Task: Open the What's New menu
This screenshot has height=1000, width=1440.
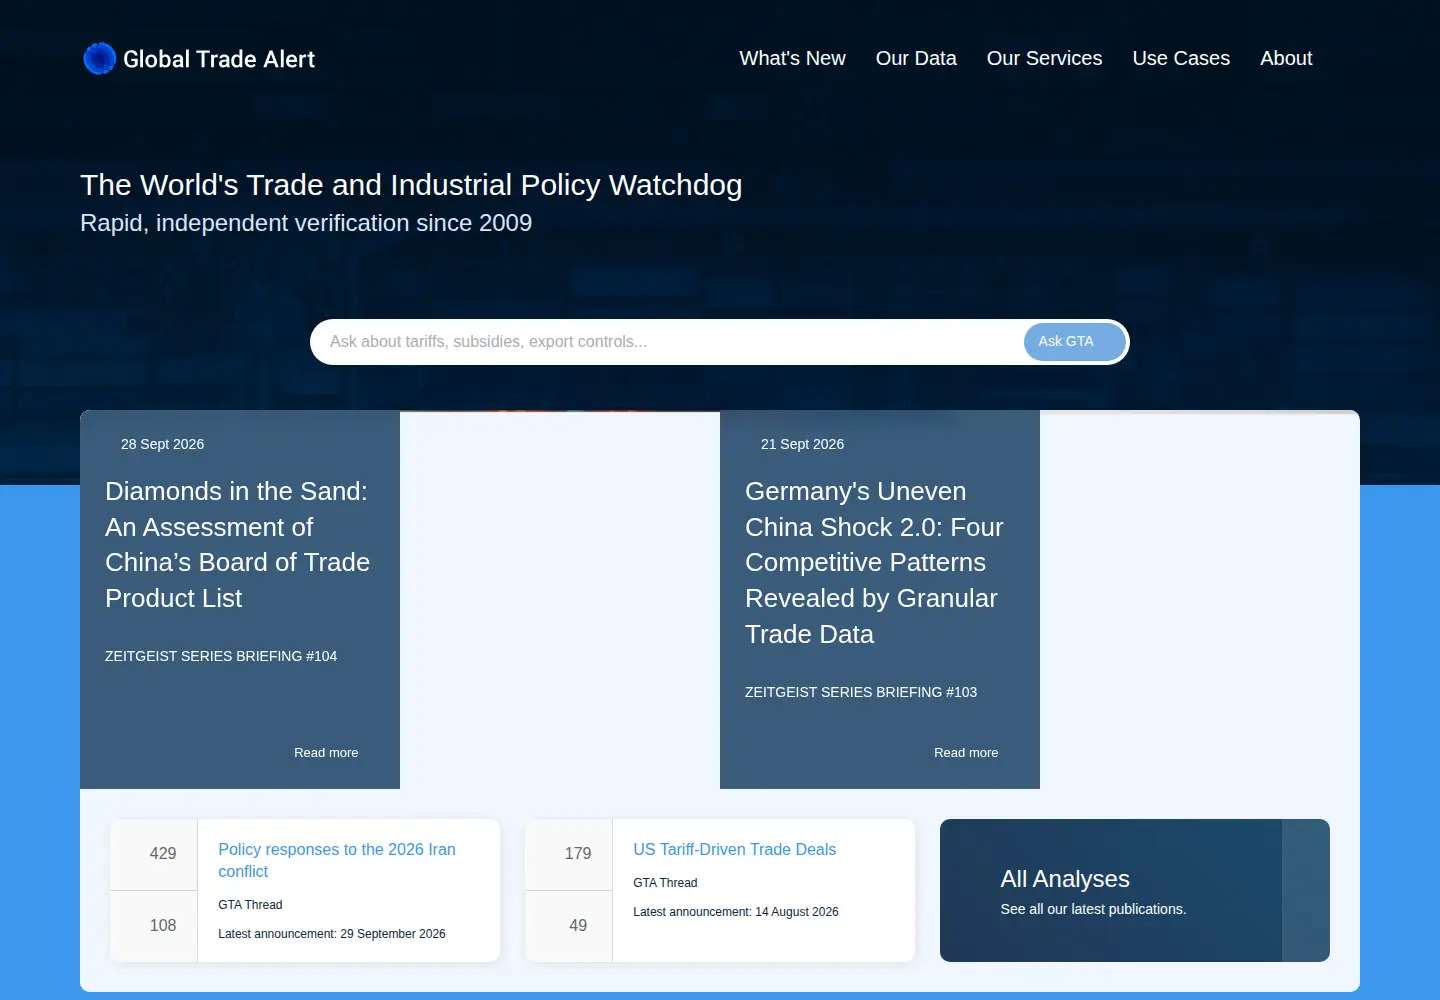Action: (x=792, y=58)
